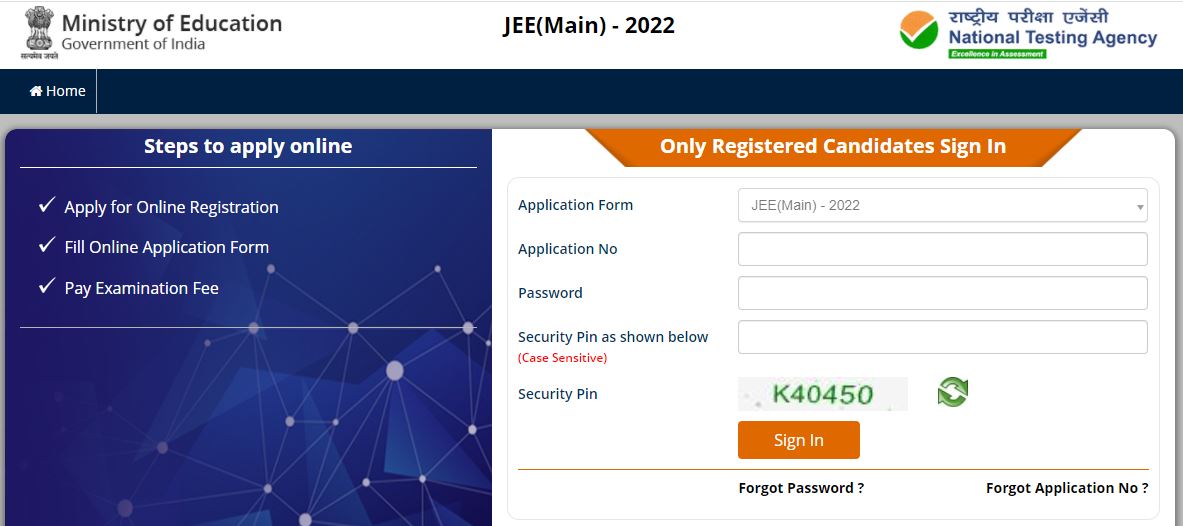Open the Forgot Application No link
The height and width of the screenshot is (526, 1183).
tap(1067, 488)
